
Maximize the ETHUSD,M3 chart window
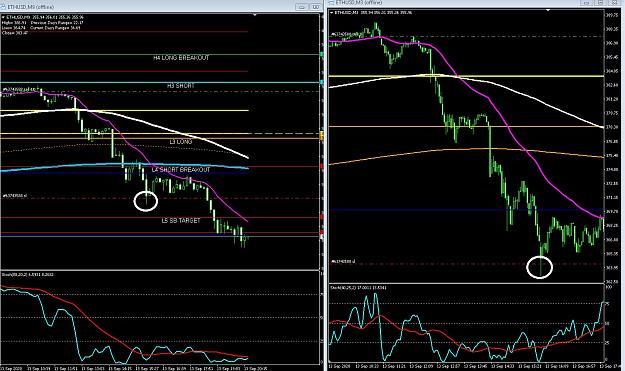(600, 2)
